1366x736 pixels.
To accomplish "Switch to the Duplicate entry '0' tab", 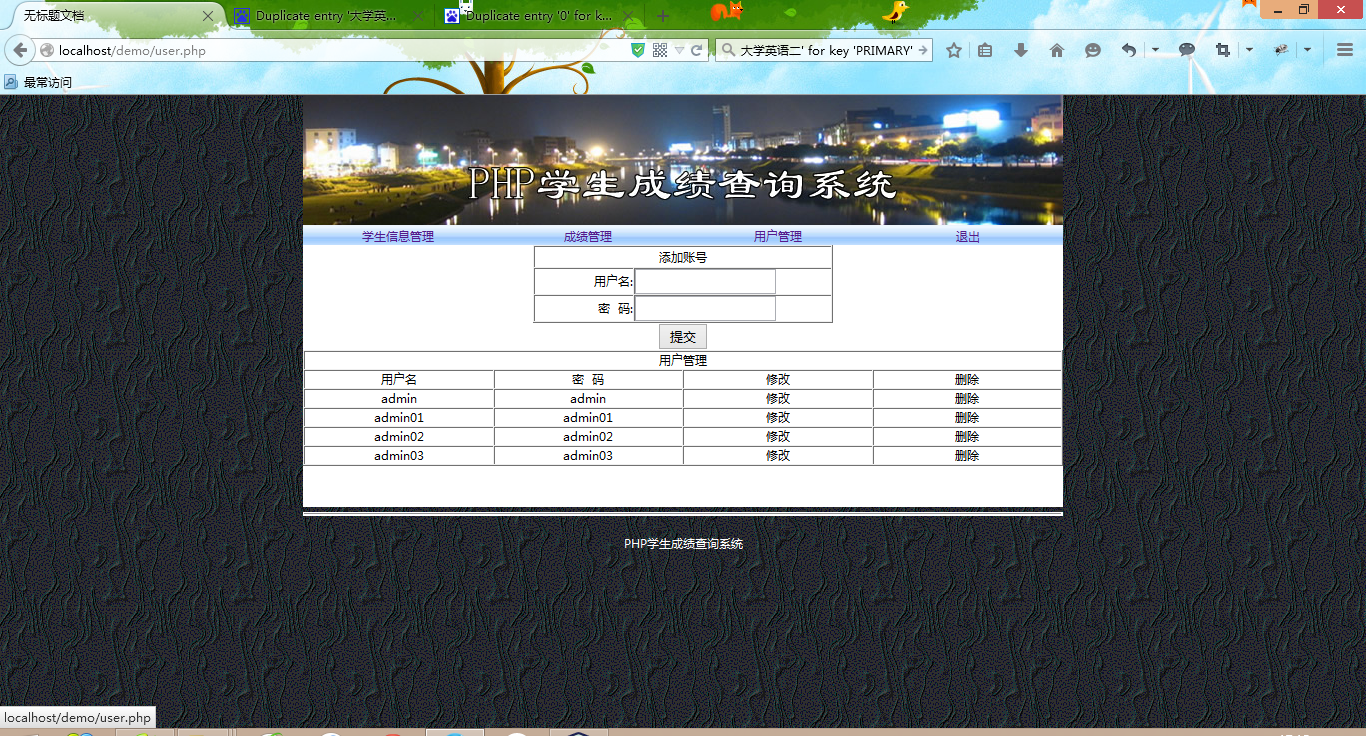I will coord(540,16).
